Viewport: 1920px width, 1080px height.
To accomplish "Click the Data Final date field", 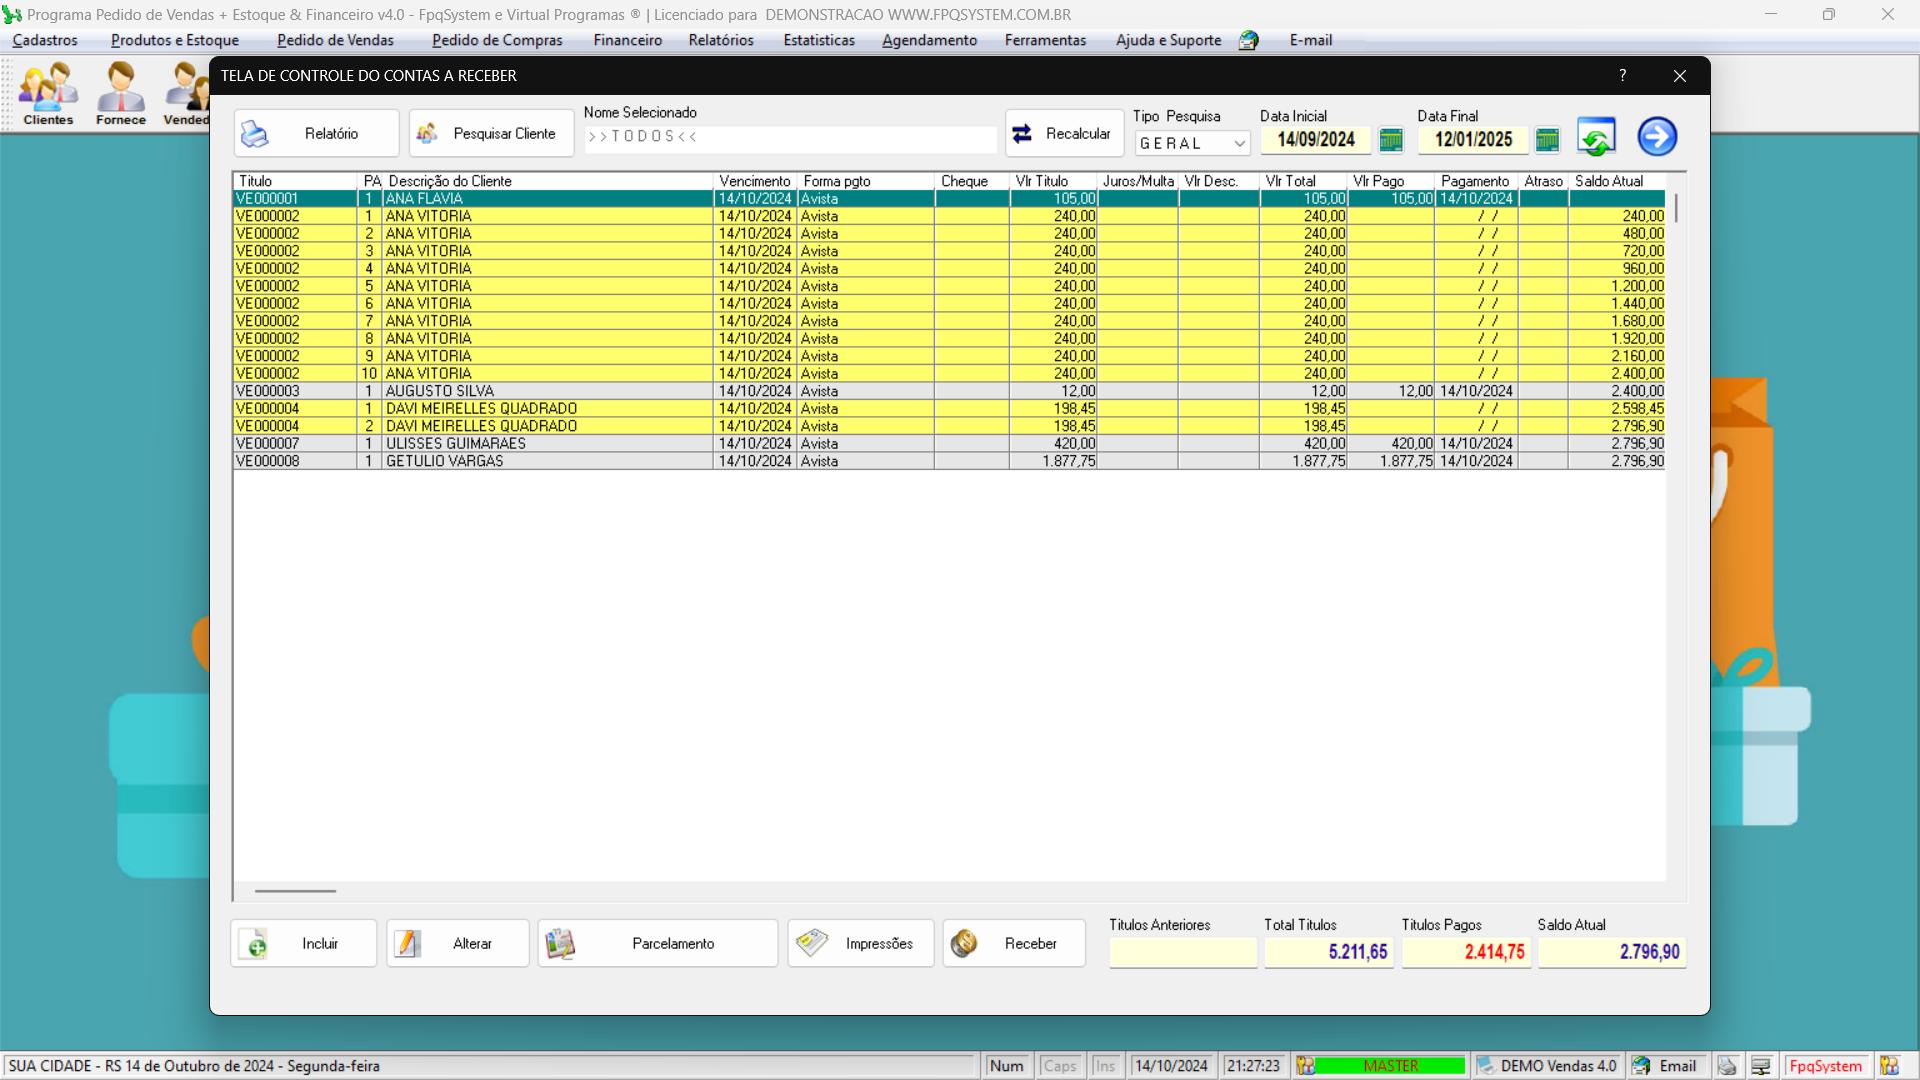I will 1473,140.
